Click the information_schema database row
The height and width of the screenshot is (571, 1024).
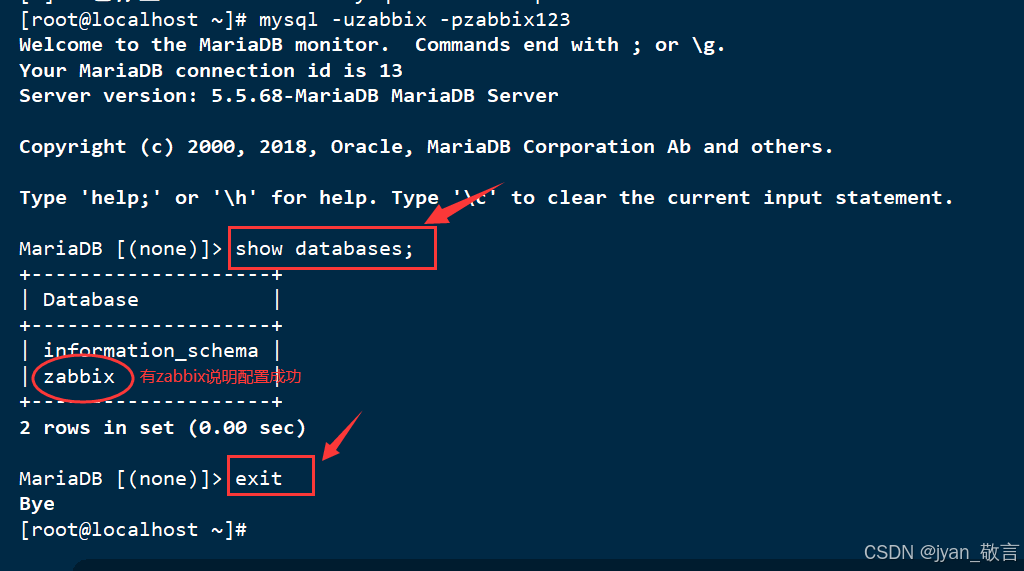click(x=151, y=351)
